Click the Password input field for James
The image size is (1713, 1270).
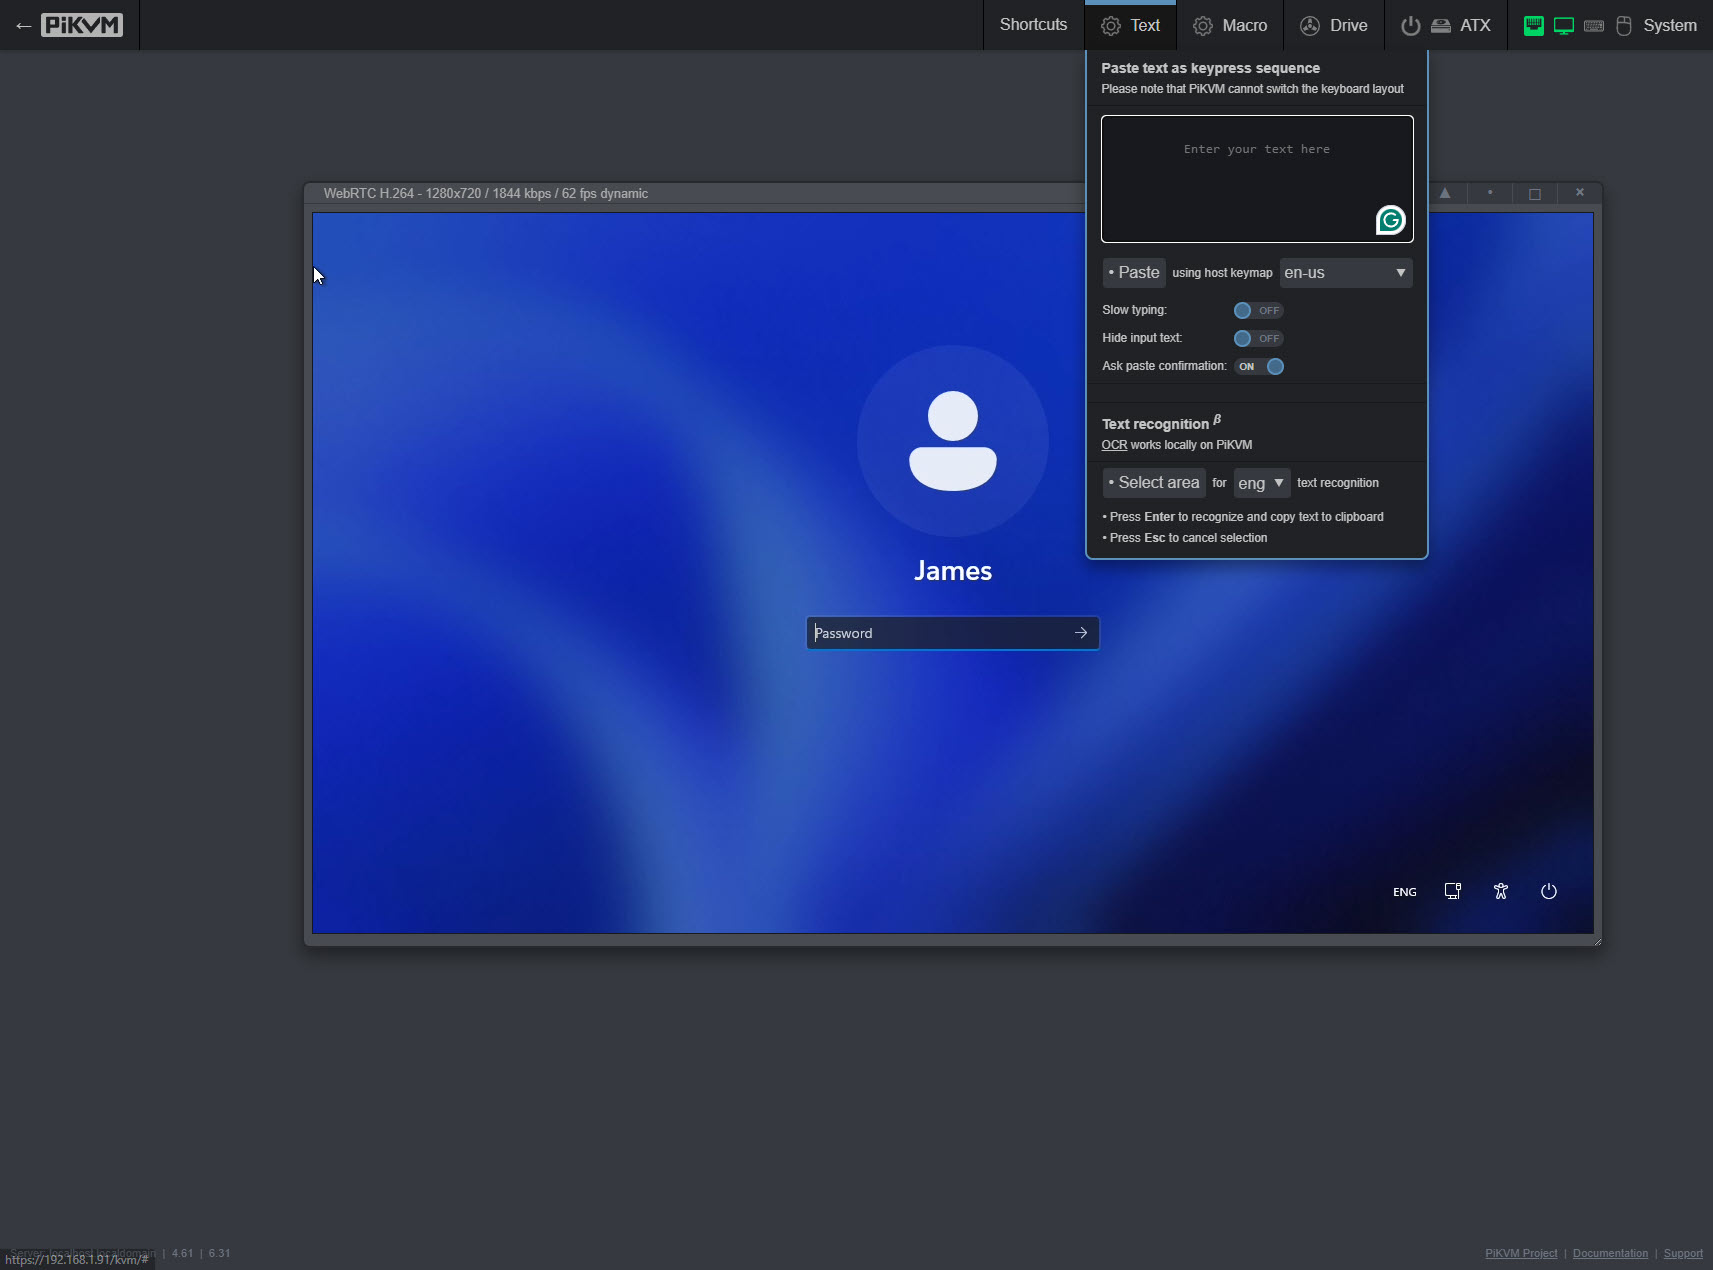click(x=940, y=632)
